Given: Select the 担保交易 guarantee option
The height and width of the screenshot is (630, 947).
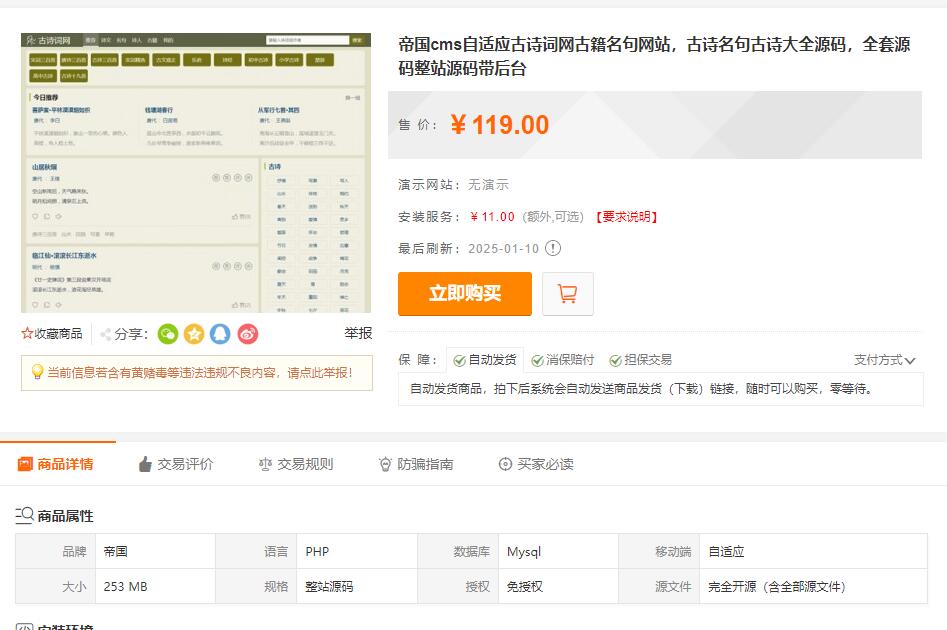Looking at the screenshot, I should pyautogui.click(x=640, y=360).
